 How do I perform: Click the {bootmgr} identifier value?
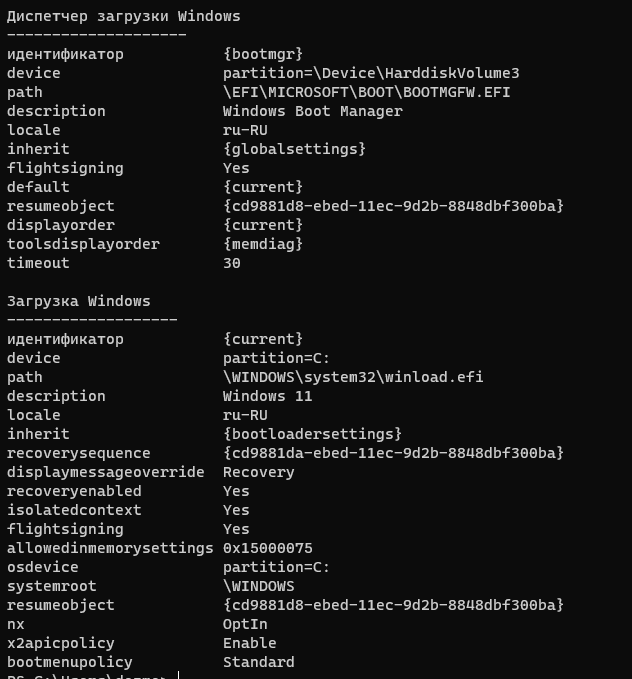click(263, 54)
